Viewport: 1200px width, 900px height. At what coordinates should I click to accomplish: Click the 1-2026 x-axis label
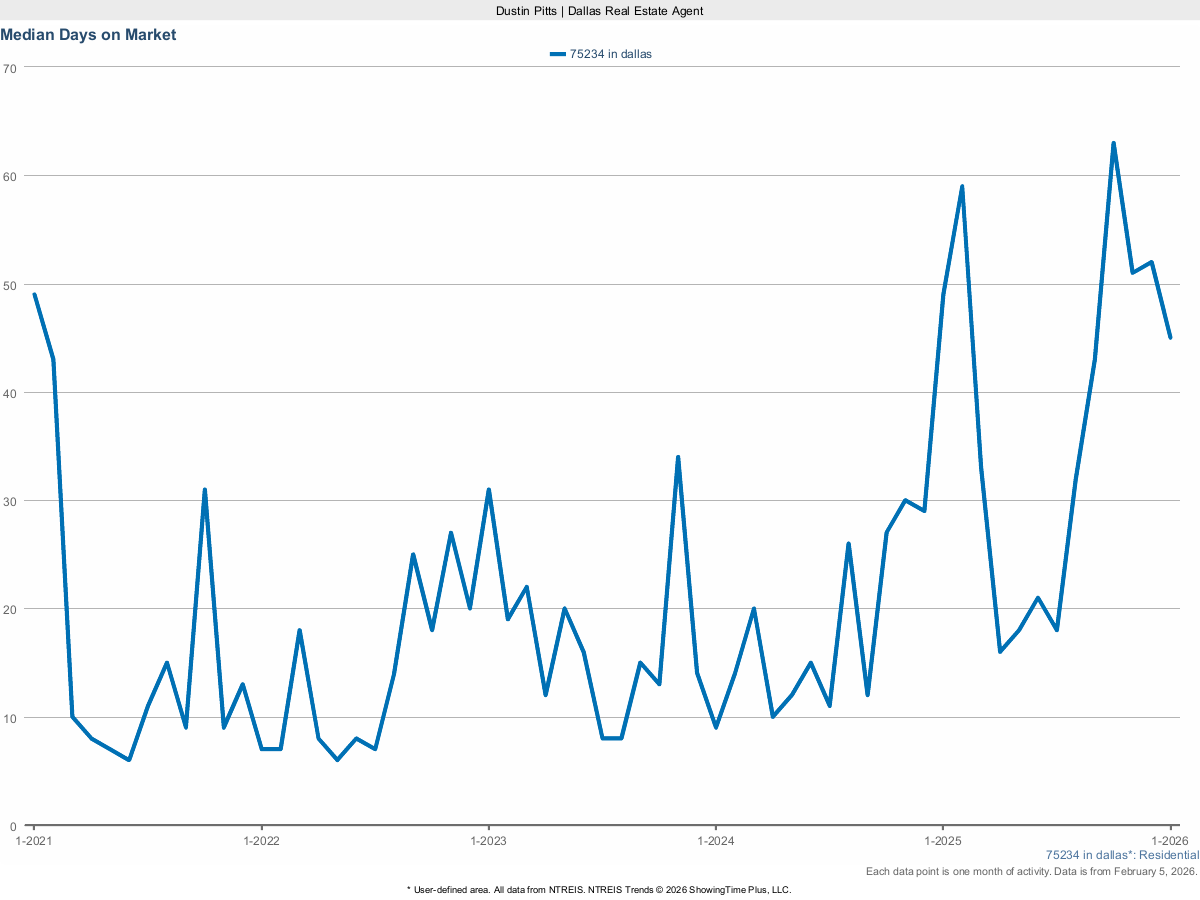point(1169,841)
